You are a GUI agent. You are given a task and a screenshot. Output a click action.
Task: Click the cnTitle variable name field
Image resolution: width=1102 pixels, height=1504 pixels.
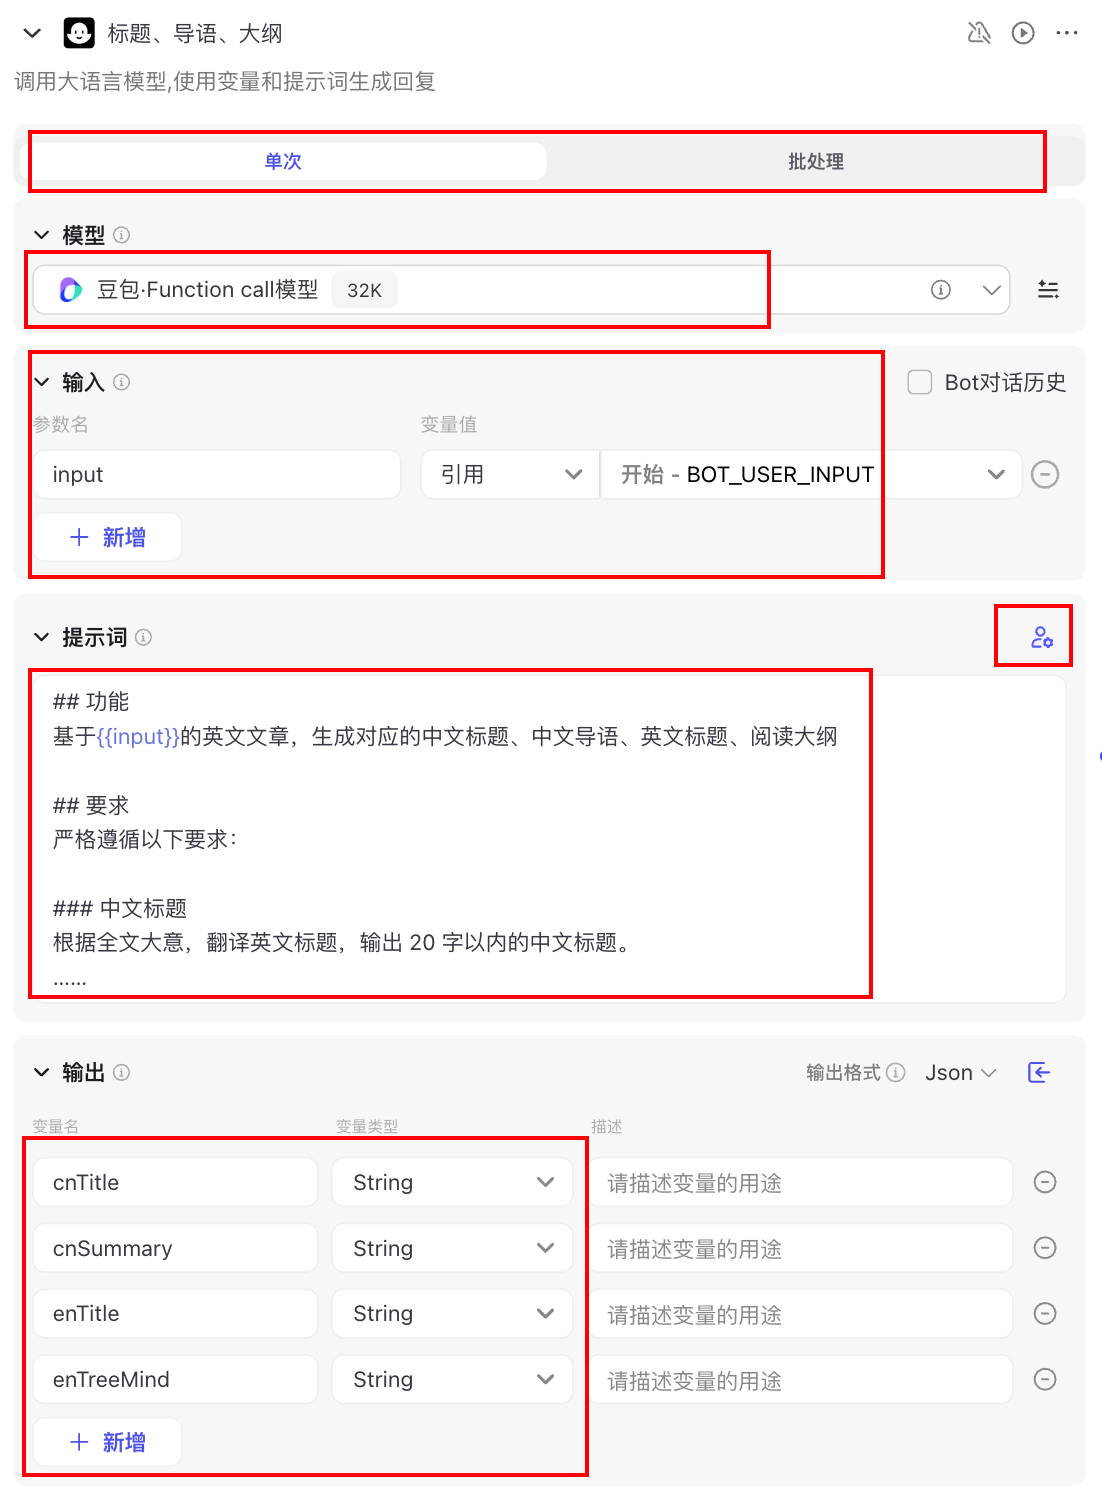tap(175, 1182)
